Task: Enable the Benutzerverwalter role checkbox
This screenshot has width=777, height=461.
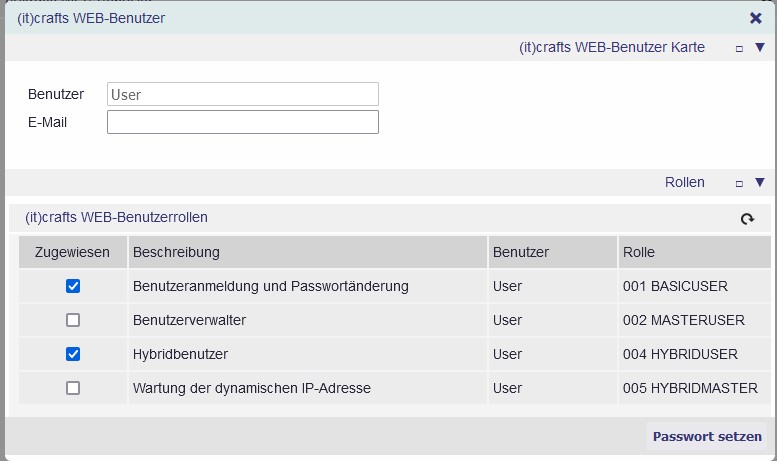Action: [x=73, y=320]
